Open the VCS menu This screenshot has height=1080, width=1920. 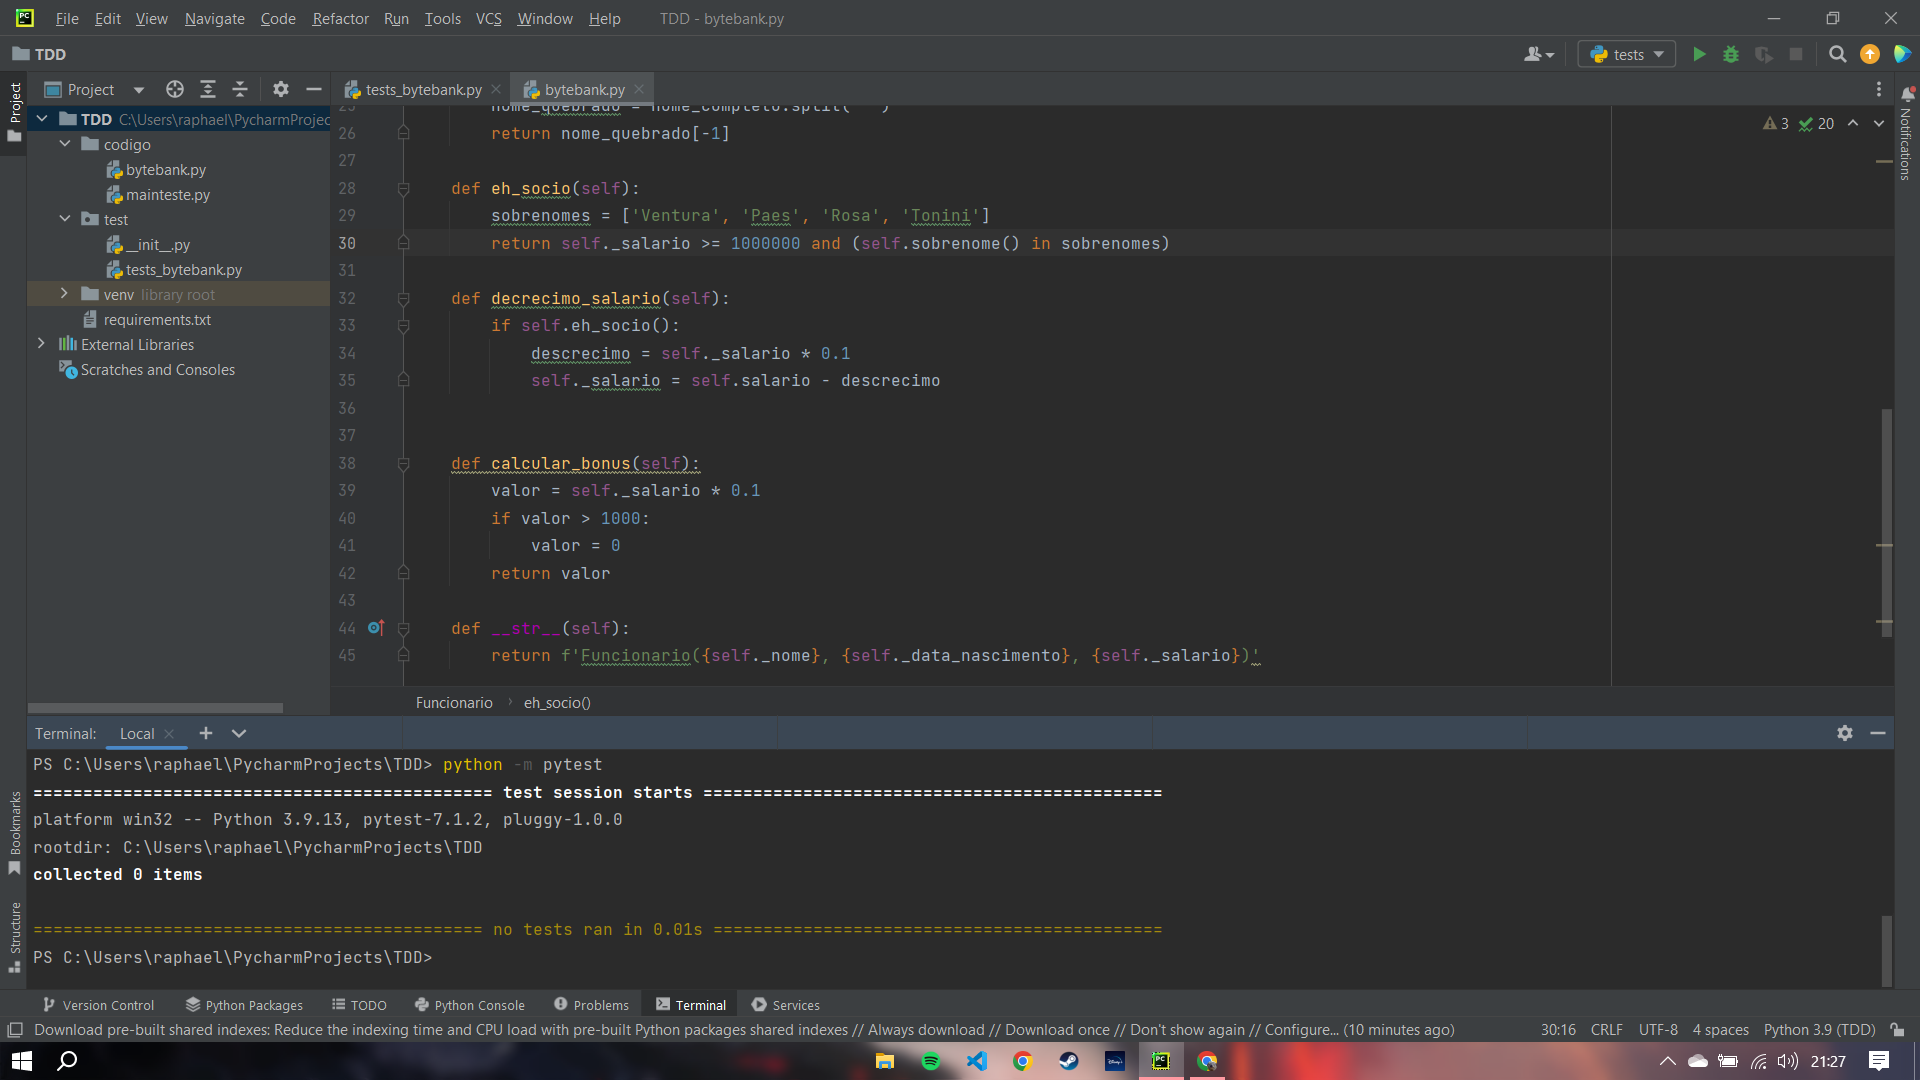[488, 18]
